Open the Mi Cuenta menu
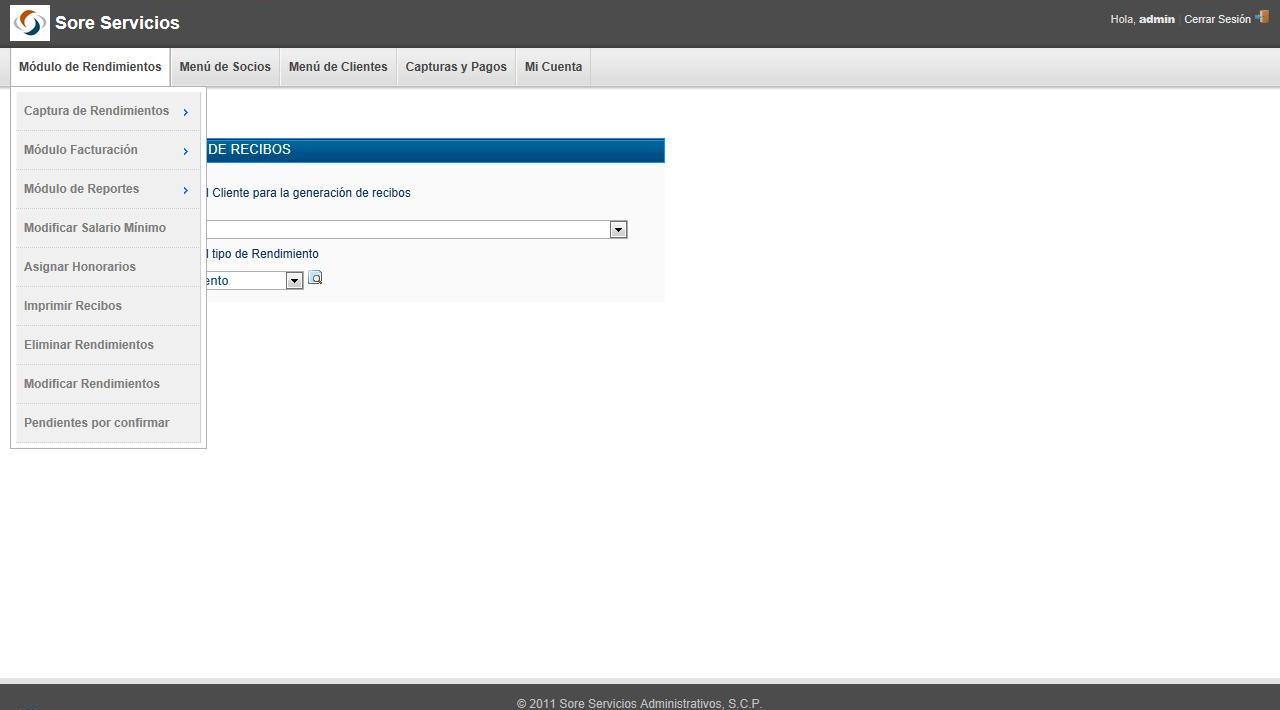Screen dimensions: 1280x710 (553, 67)
